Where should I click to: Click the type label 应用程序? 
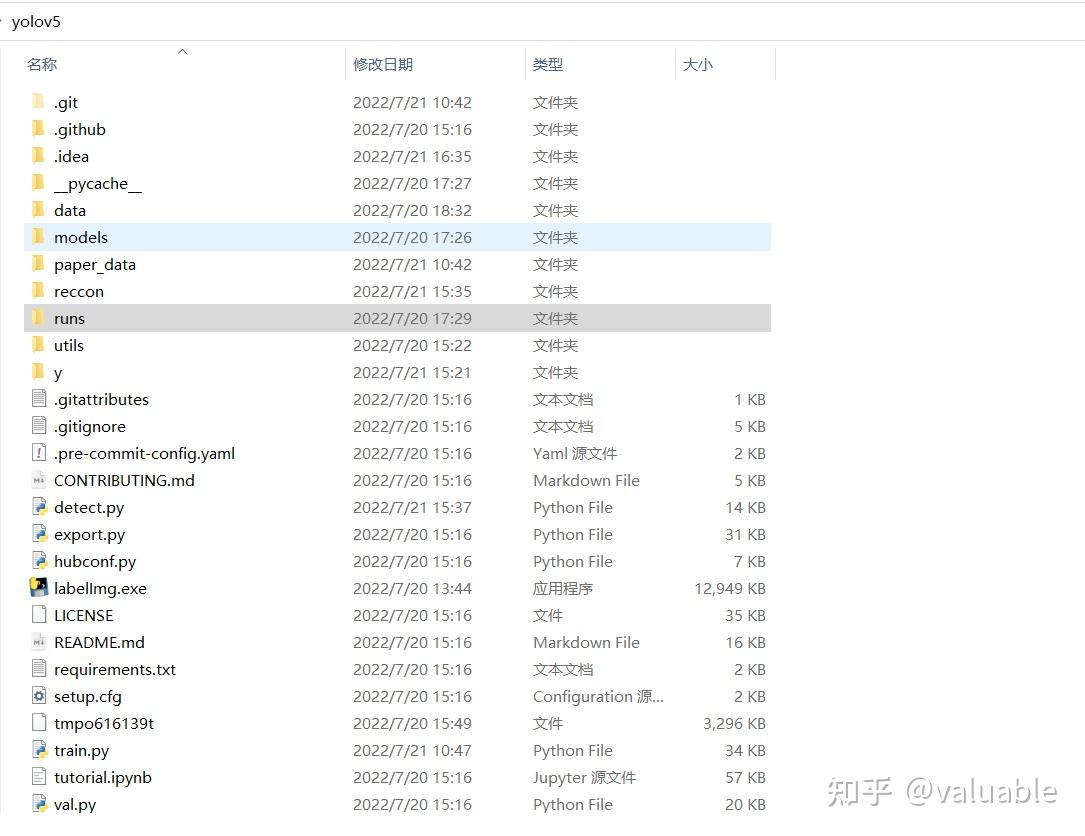tap(563, 588)
